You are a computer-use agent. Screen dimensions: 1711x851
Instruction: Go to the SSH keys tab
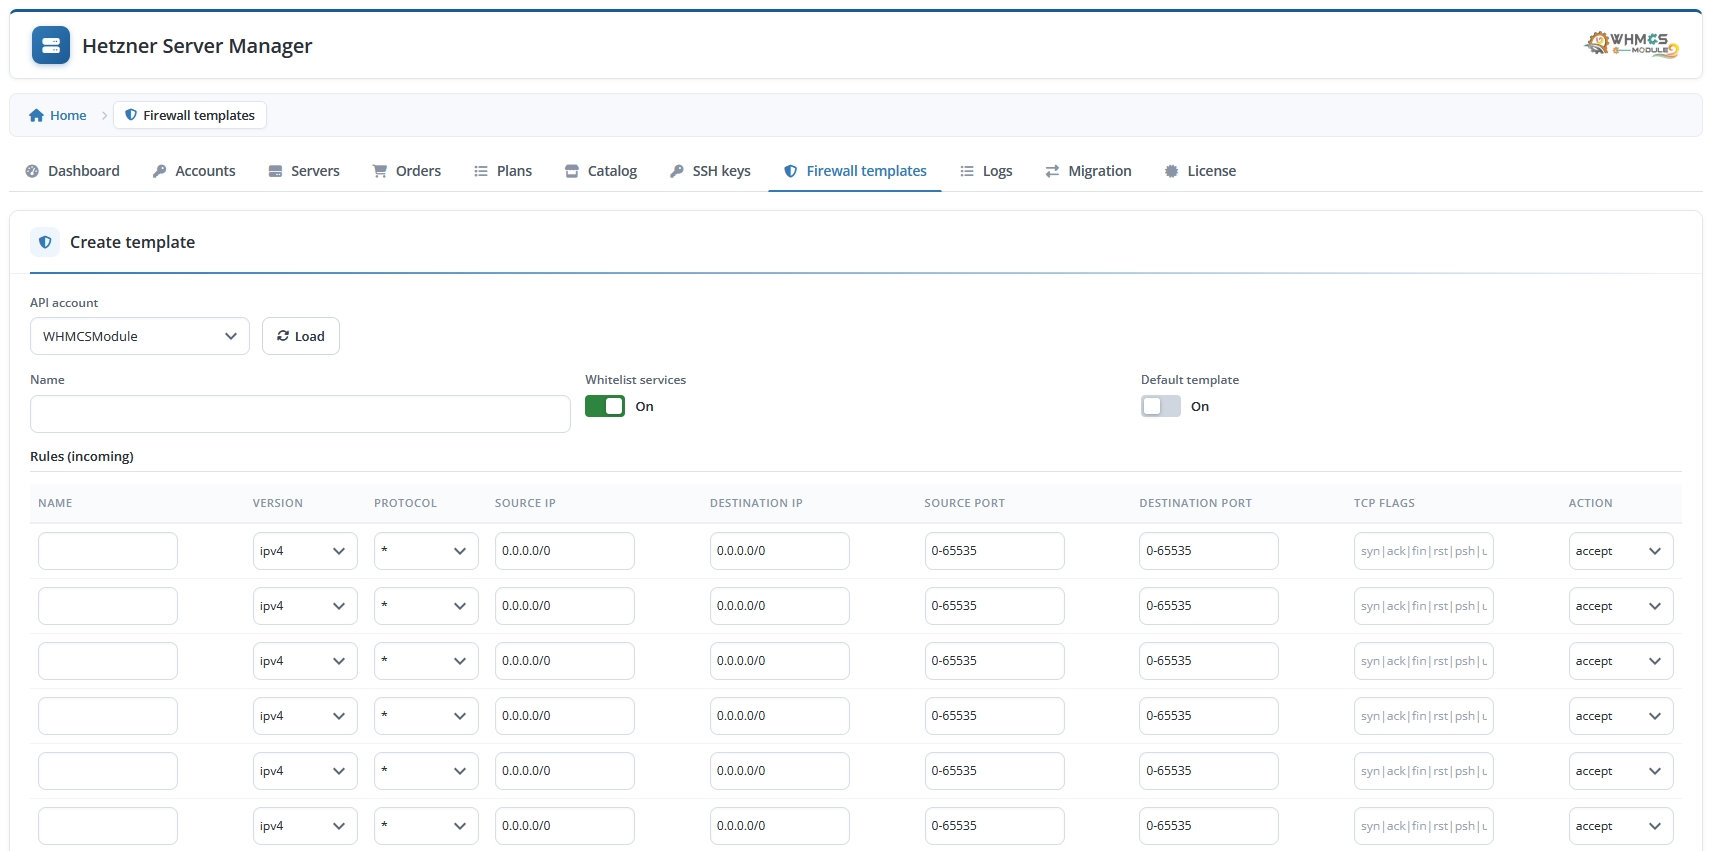tap(710, 171)
